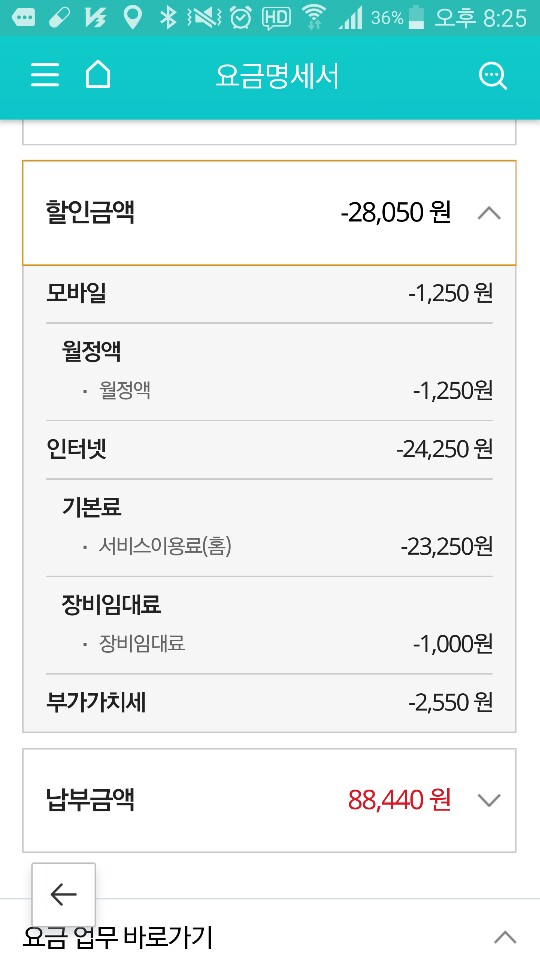Tap the 할인금액 header label

click(90, 212)
